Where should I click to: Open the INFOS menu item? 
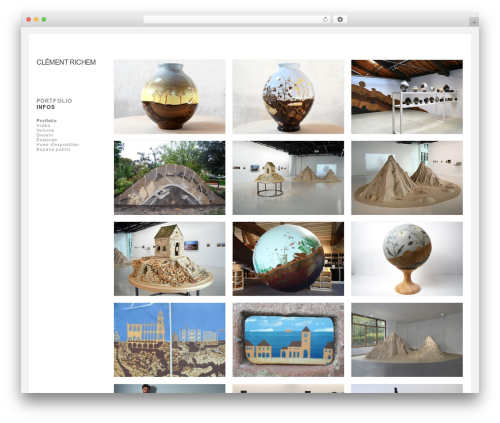coord(46,107)
